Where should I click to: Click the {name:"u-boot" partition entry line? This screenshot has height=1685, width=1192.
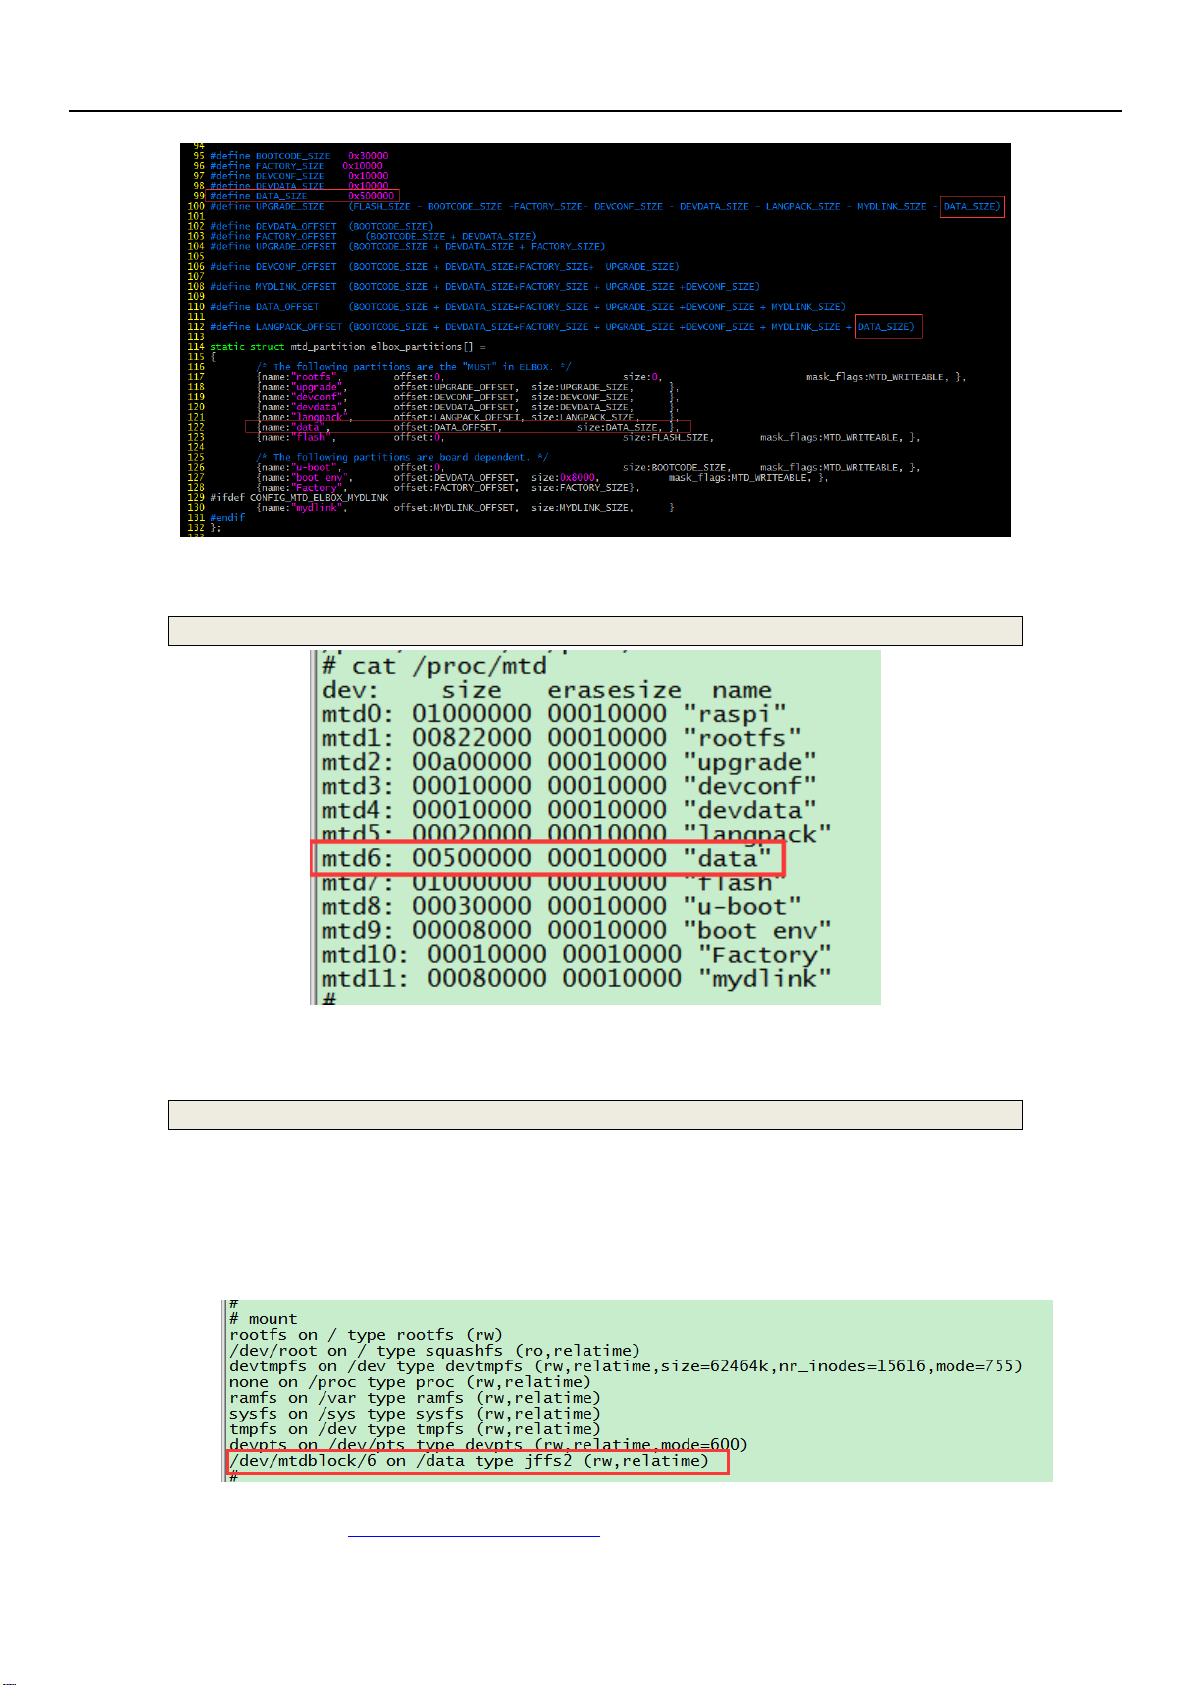(588, 467)
